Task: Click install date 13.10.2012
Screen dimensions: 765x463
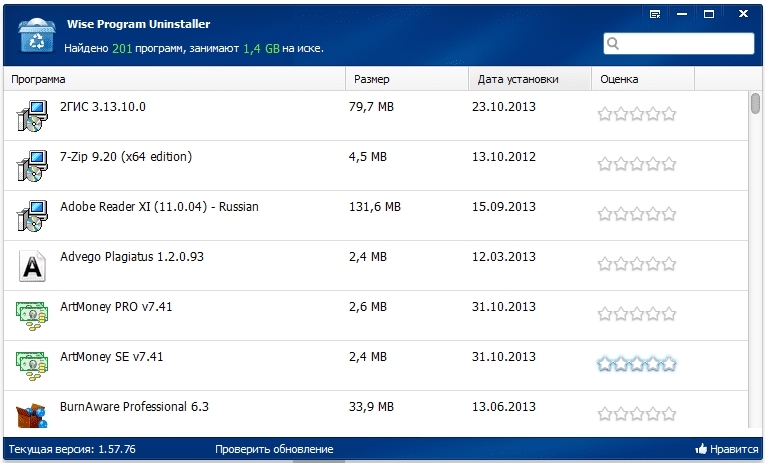Action: pos(503,157)
